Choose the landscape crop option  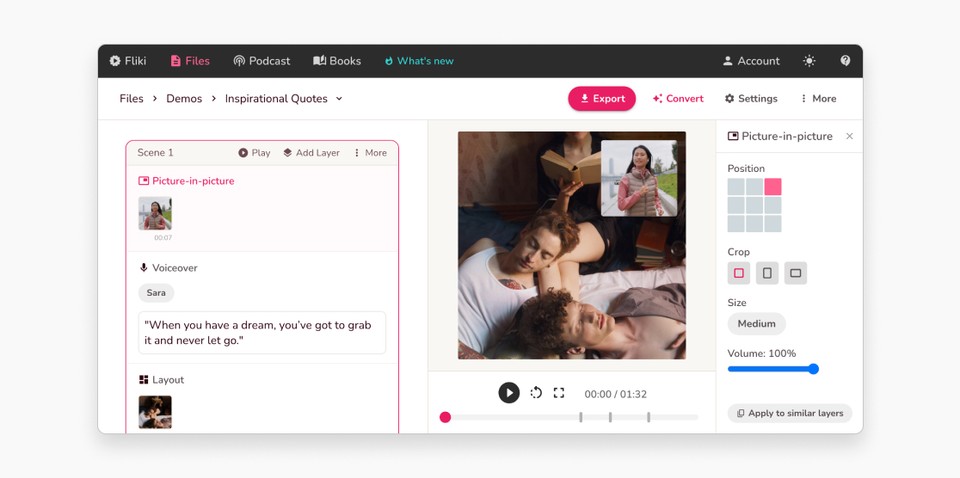tap(795, 273)
